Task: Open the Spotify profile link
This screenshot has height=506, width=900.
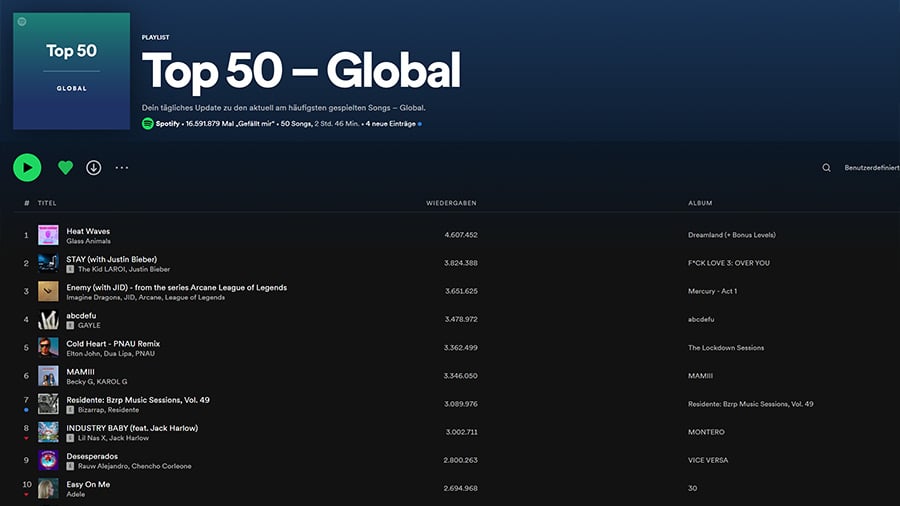Action: click(x=168, y=124)
